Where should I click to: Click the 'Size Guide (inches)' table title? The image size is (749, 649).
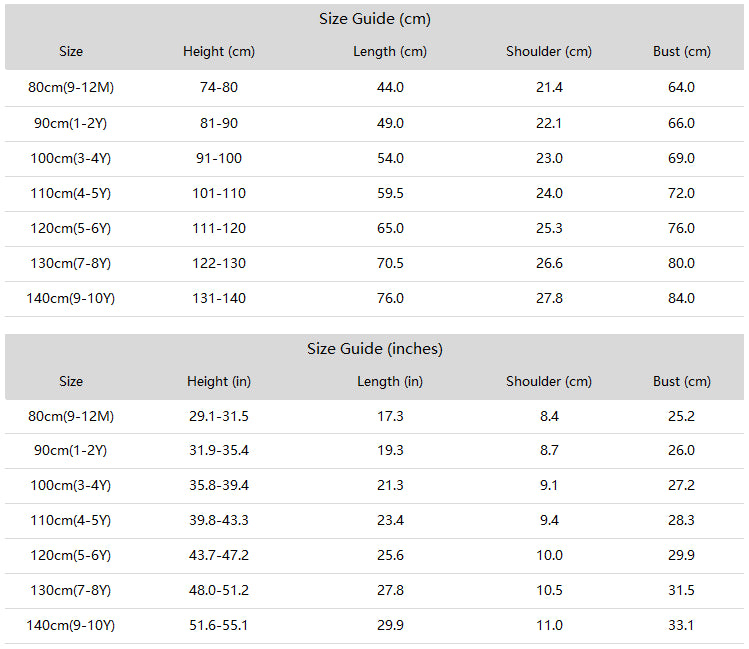tap(374, 349)
